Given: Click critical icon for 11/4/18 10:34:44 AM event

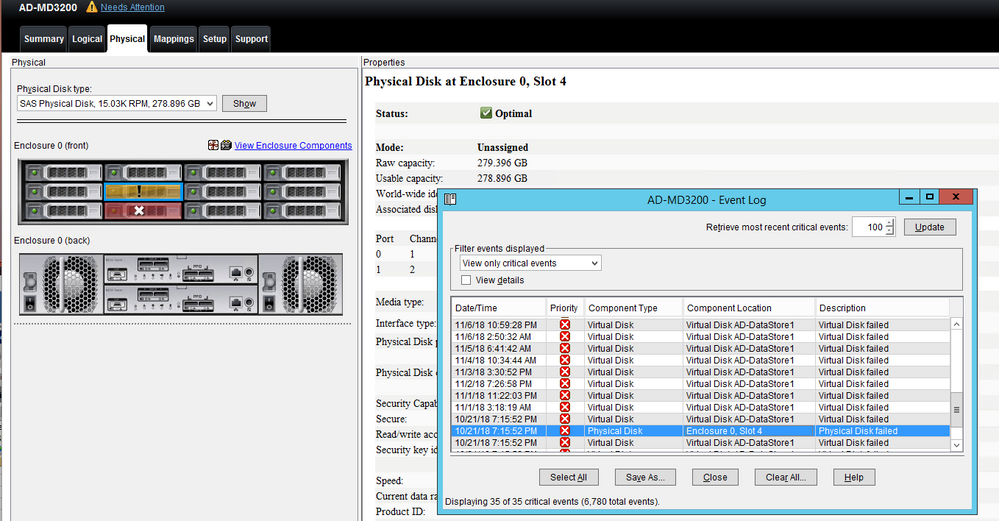Looking at the screenshot, I should tap(564, 360).
